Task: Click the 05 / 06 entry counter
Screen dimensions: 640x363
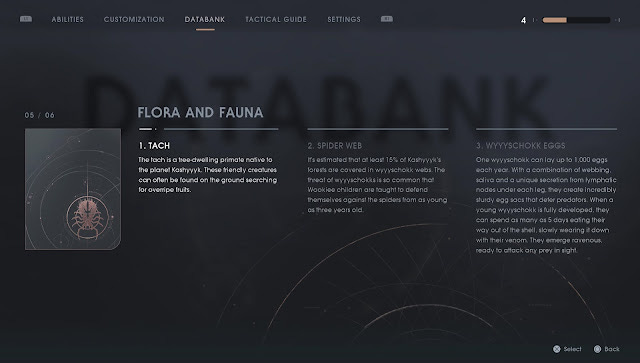Action: 39,115
